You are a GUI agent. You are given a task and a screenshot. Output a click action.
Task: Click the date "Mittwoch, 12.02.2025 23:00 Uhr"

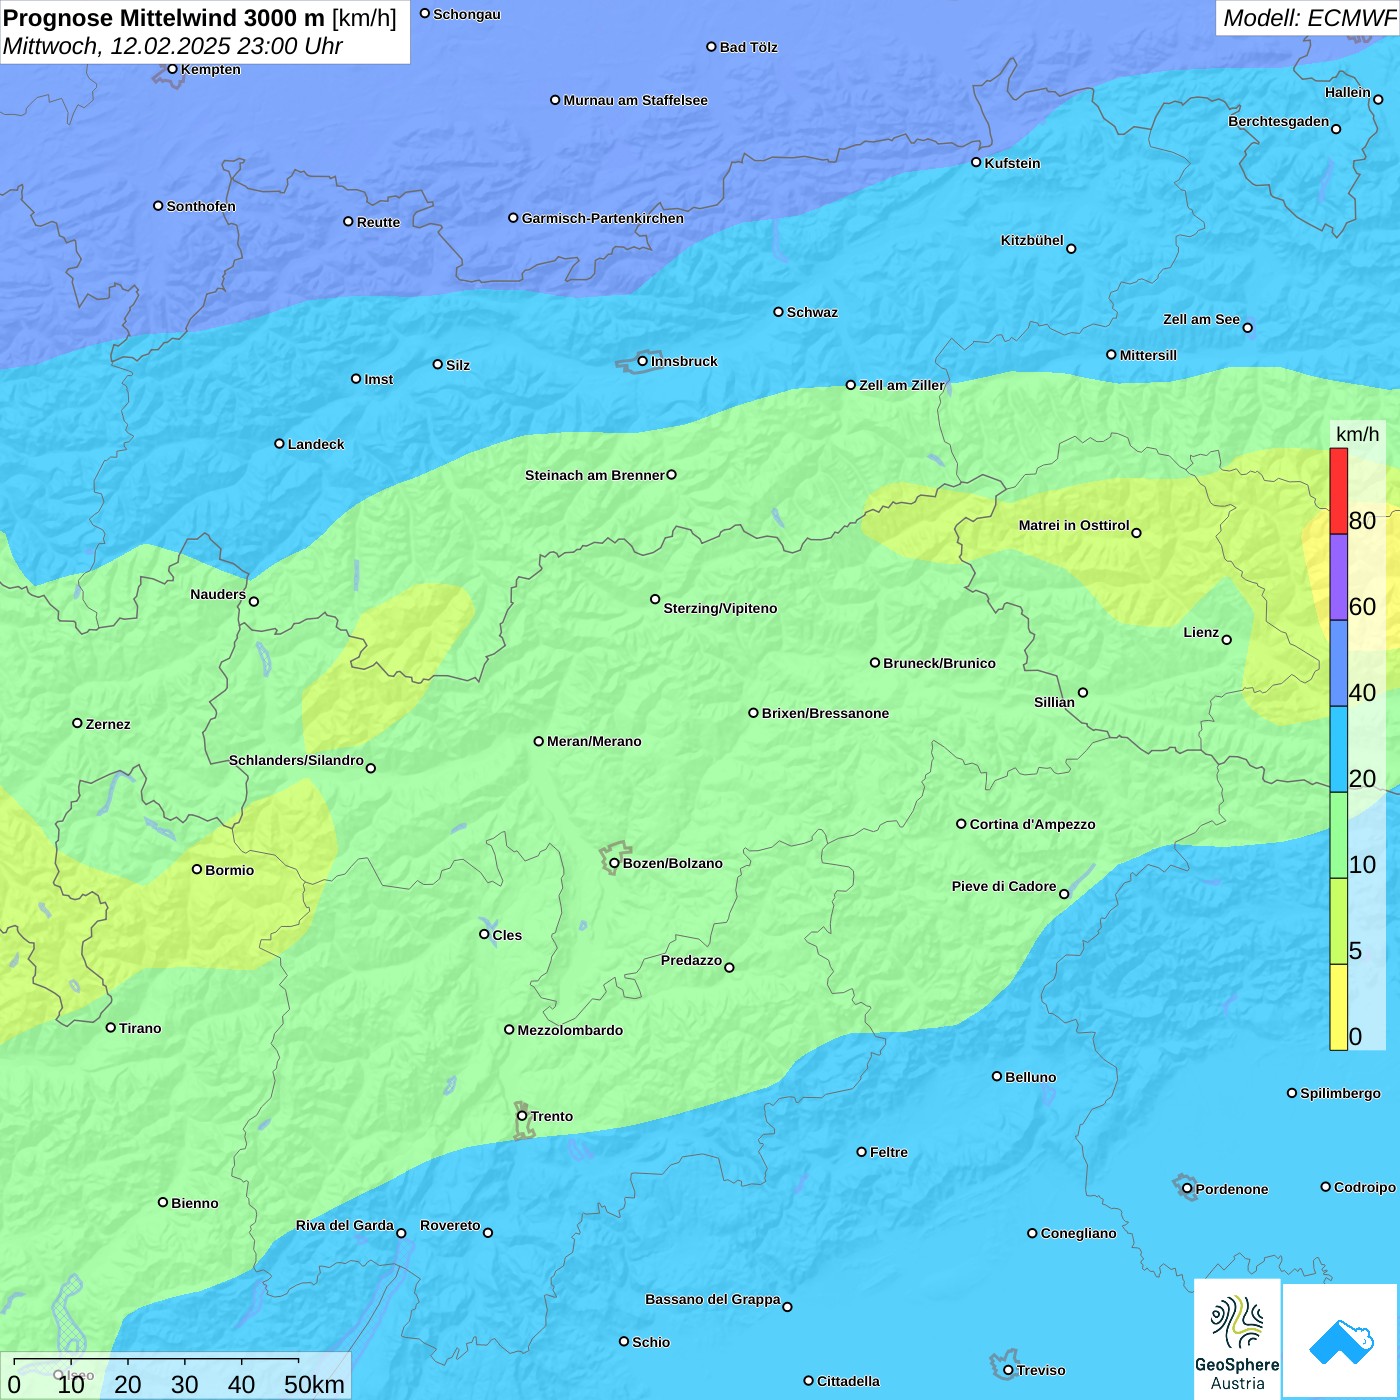173,46
